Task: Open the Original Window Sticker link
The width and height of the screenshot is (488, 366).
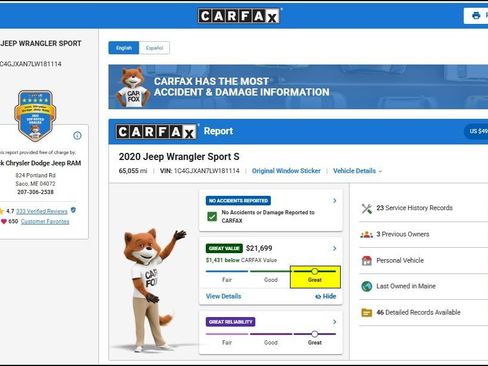Action: click(x=286, y=171)
